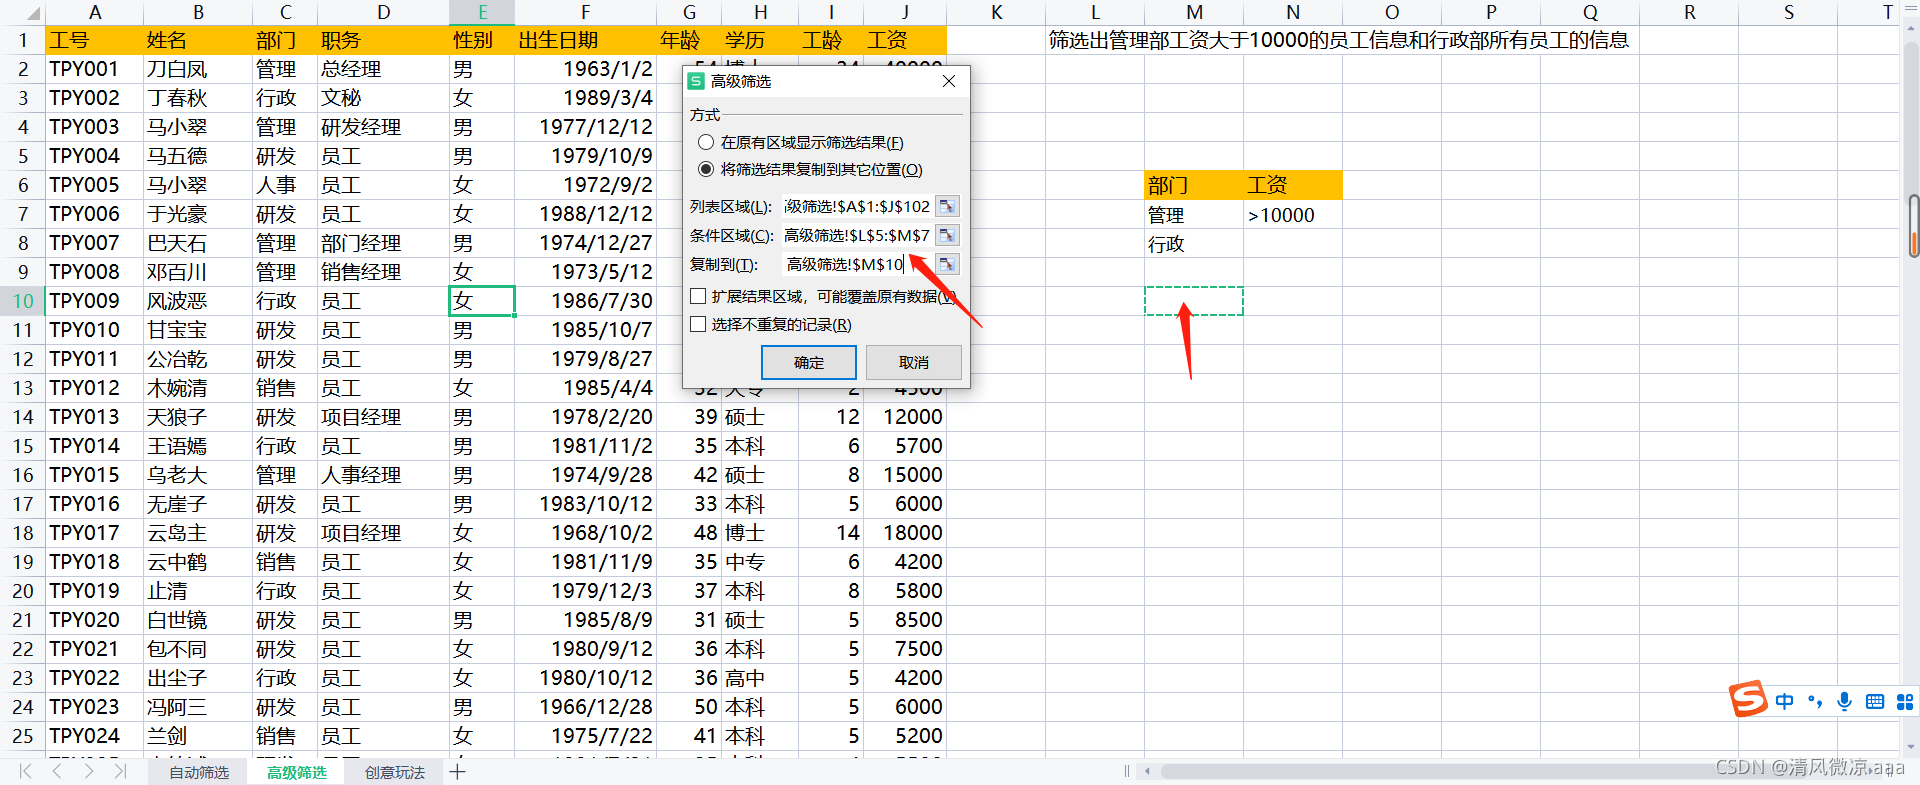Click criteria cell >10000
1920x785 pixels.
click(1293, 215)
